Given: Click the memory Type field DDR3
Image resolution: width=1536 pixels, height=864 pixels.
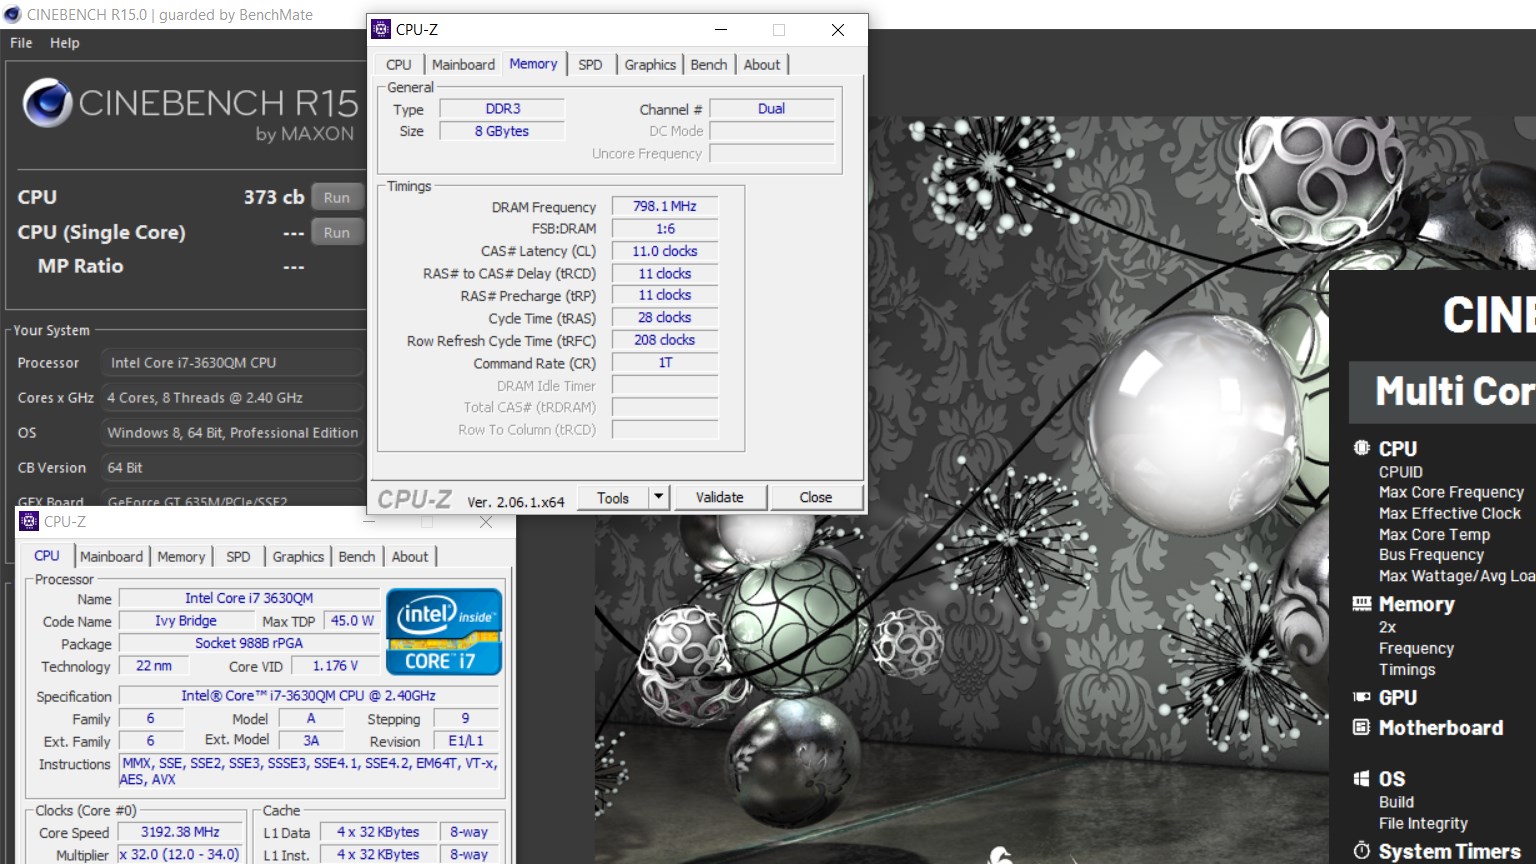Looking at the screenshot, I should [x=503, y=108].
